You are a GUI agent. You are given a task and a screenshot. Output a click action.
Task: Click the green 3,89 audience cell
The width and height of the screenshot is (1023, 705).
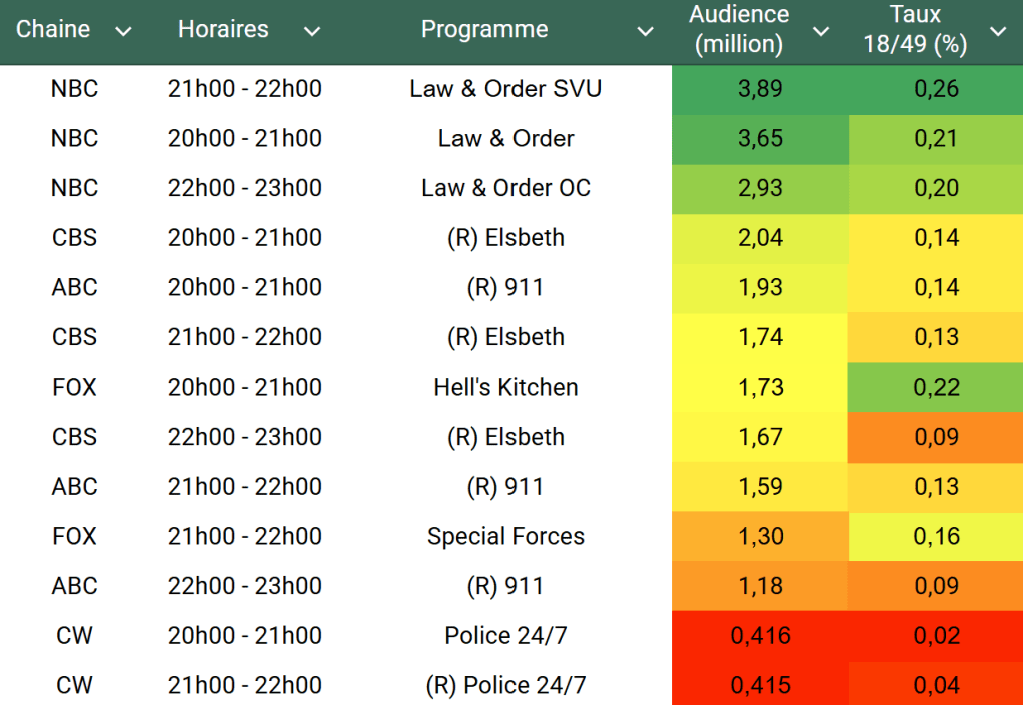click(760, 89)
